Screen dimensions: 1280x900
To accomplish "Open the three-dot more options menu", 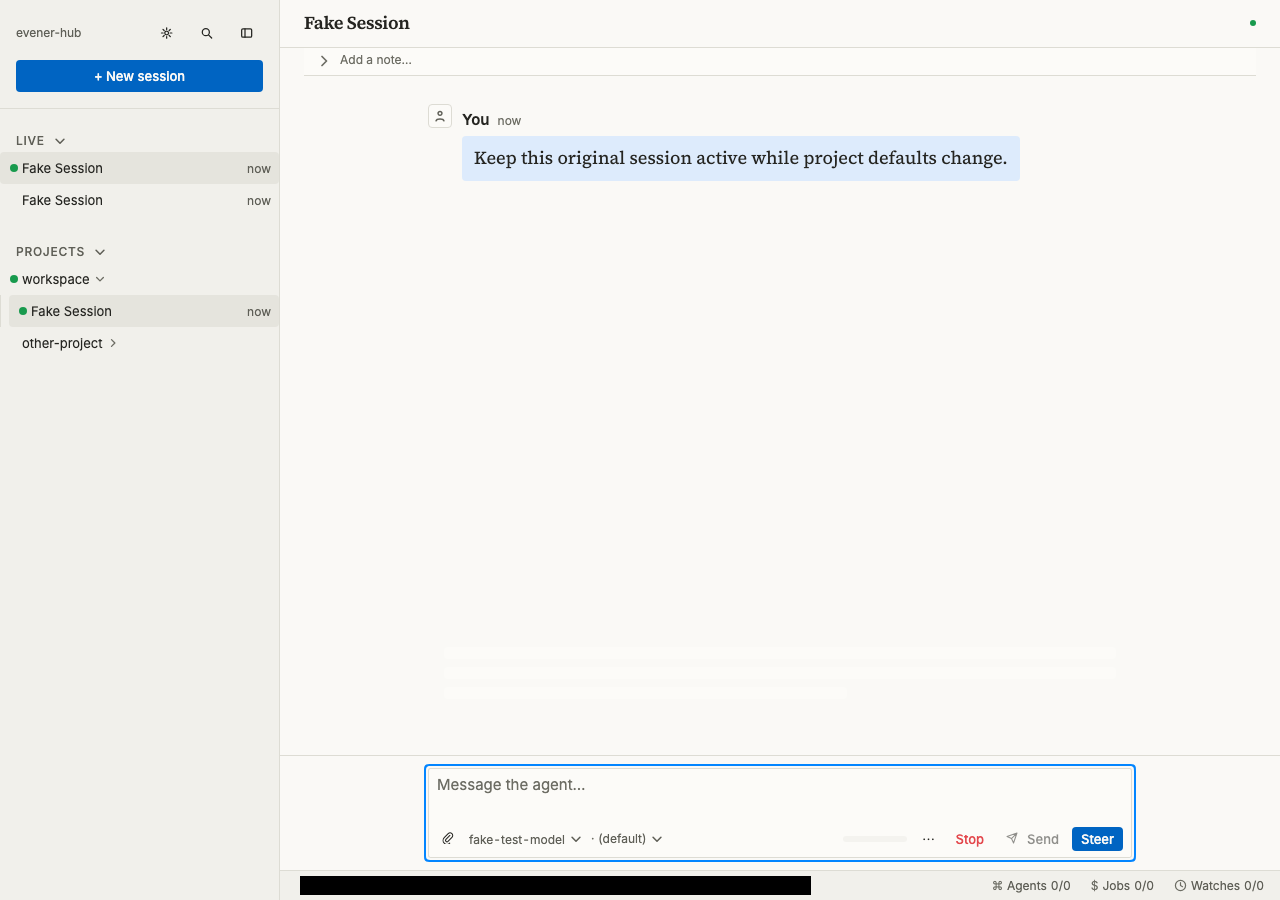I will 929,839.
